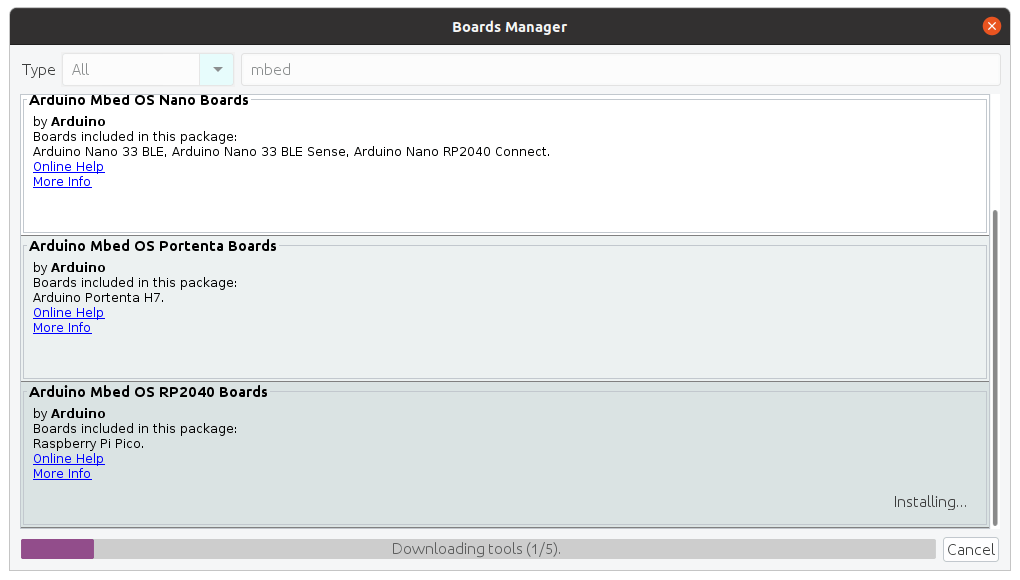This screenshot has width=1020, height=580.
Task: Open More Info for Mbed OS RP2040 Boards
Action: point(62,473)
